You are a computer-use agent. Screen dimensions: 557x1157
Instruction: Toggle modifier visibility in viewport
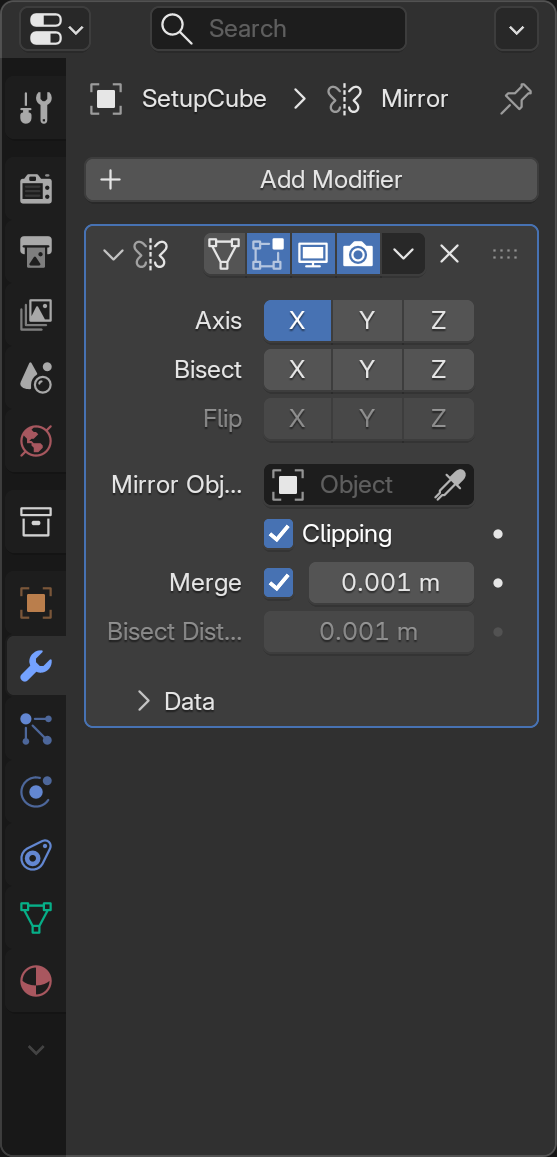pyautogui.click(x=314, y=255)
